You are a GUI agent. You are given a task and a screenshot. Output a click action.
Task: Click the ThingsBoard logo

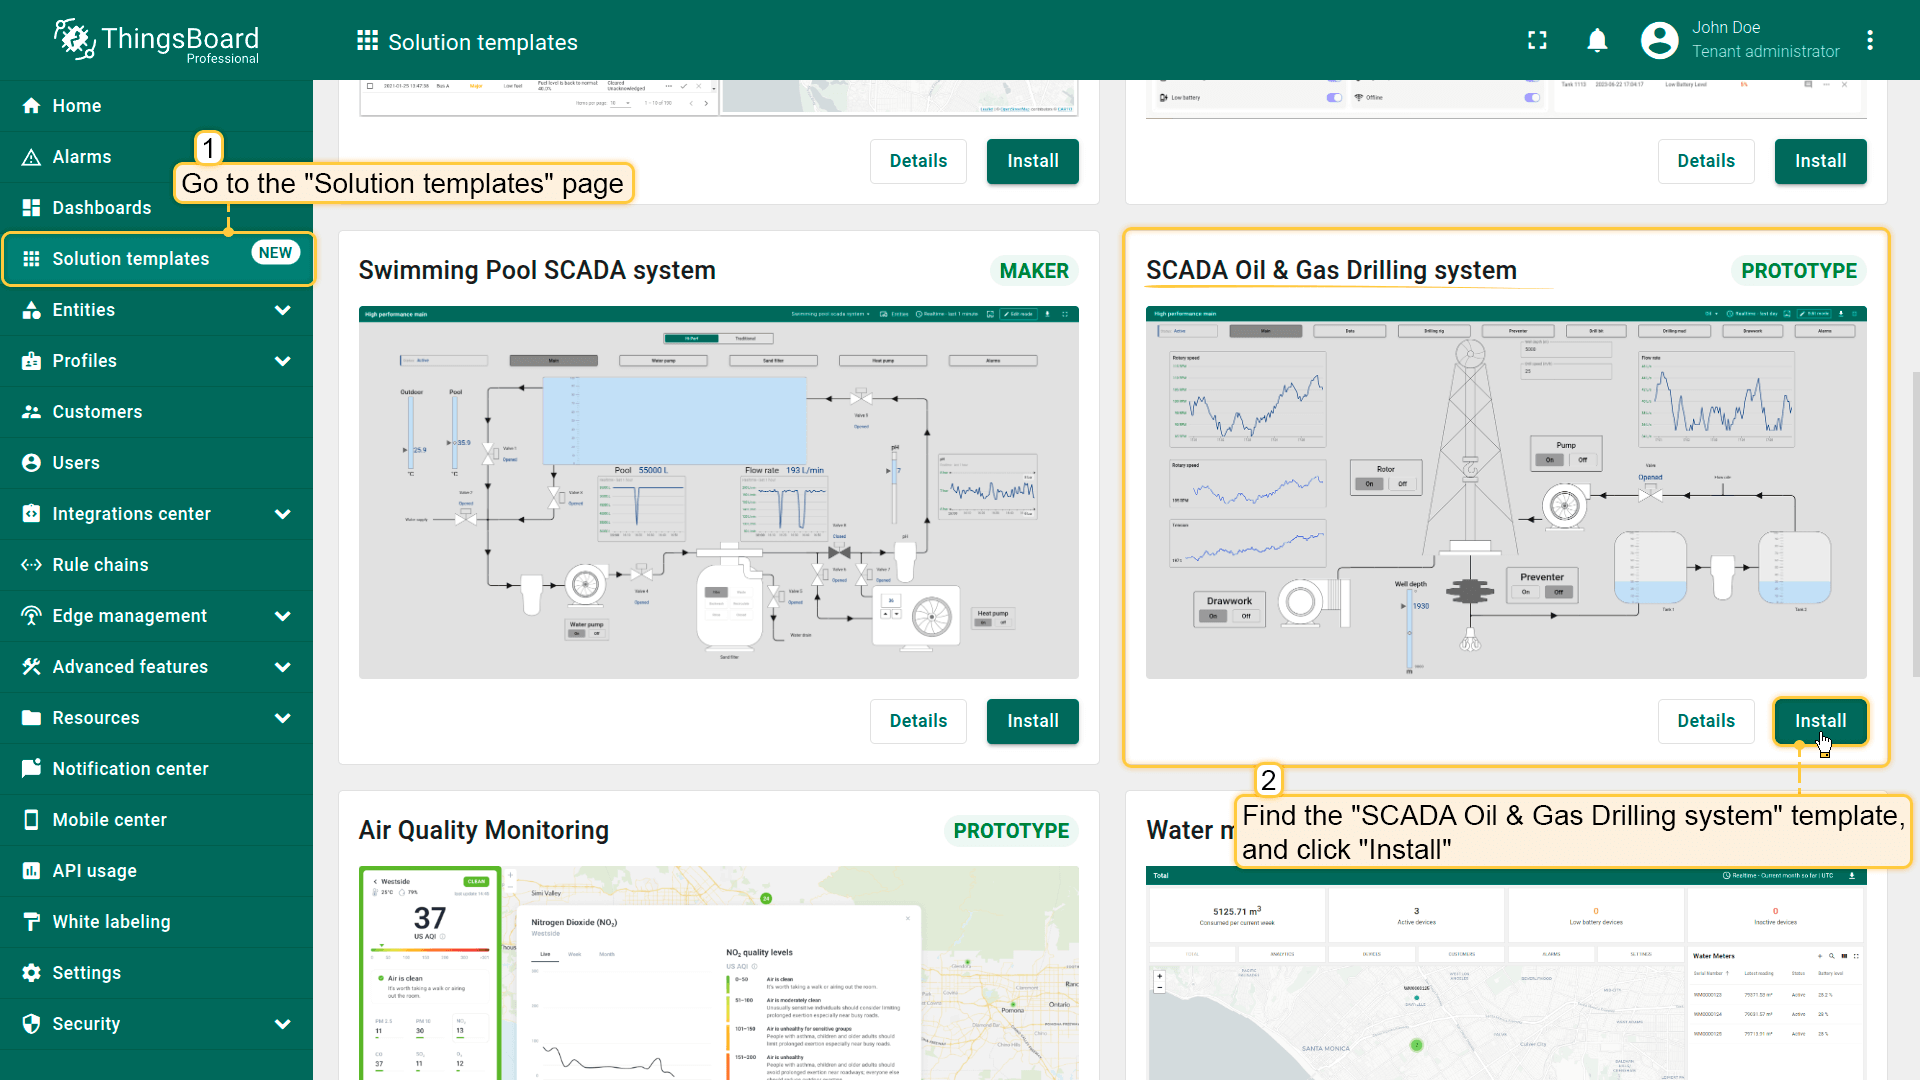point(157,41)
